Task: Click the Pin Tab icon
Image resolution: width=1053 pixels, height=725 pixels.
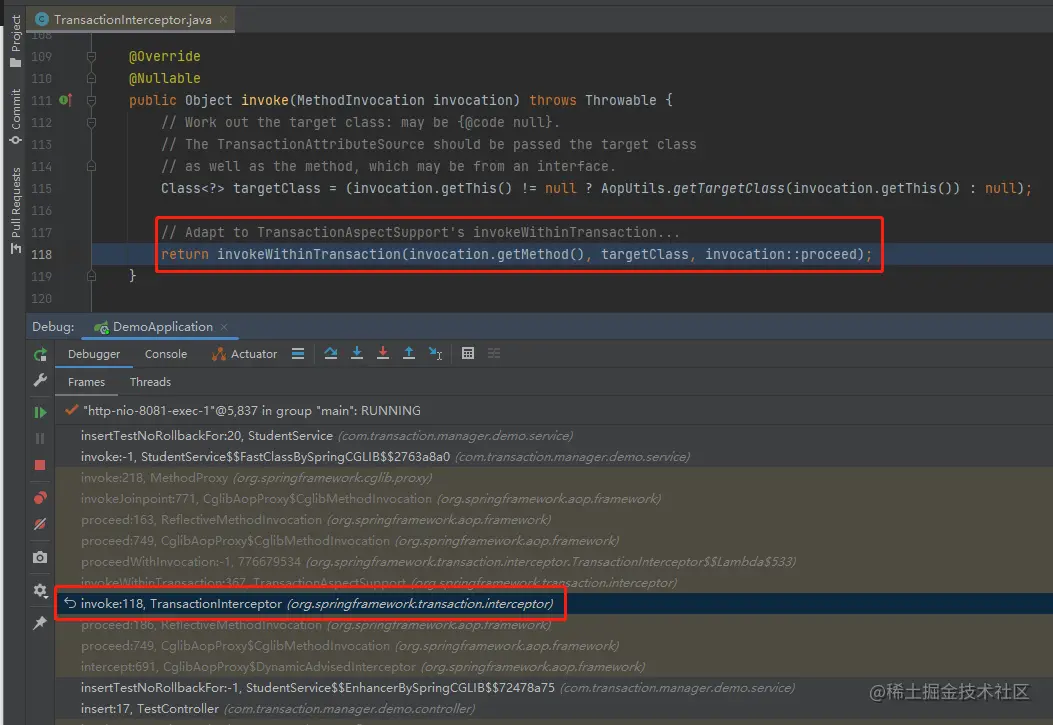Action: pos(40,623)
